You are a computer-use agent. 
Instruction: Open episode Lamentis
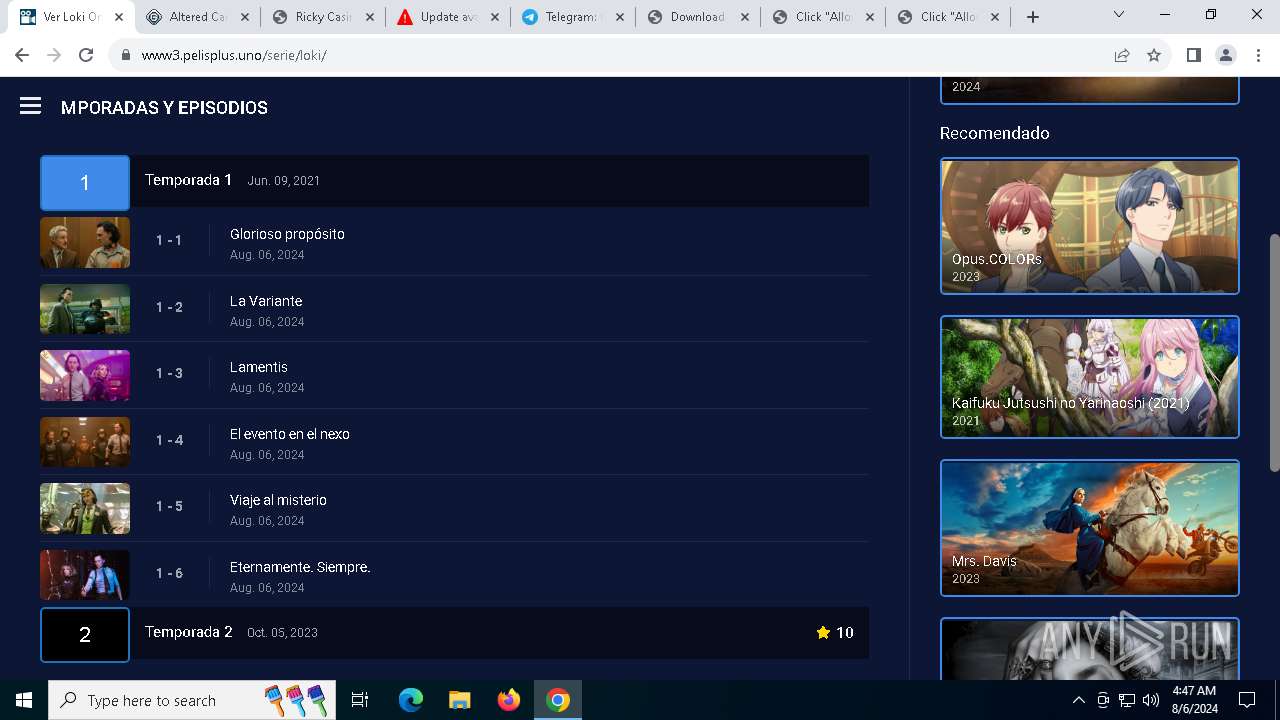tap(258, 367)
